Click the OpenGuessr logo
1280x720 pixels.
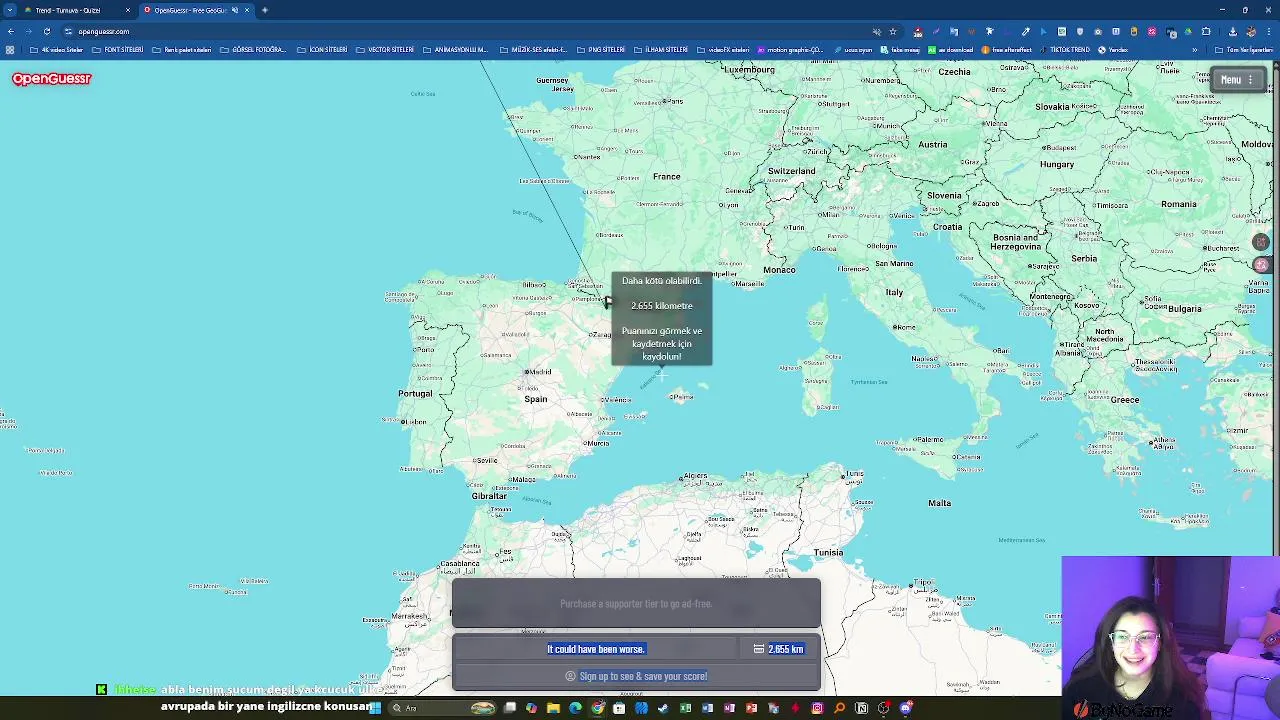pyautogui.click(x=52, y=78)
